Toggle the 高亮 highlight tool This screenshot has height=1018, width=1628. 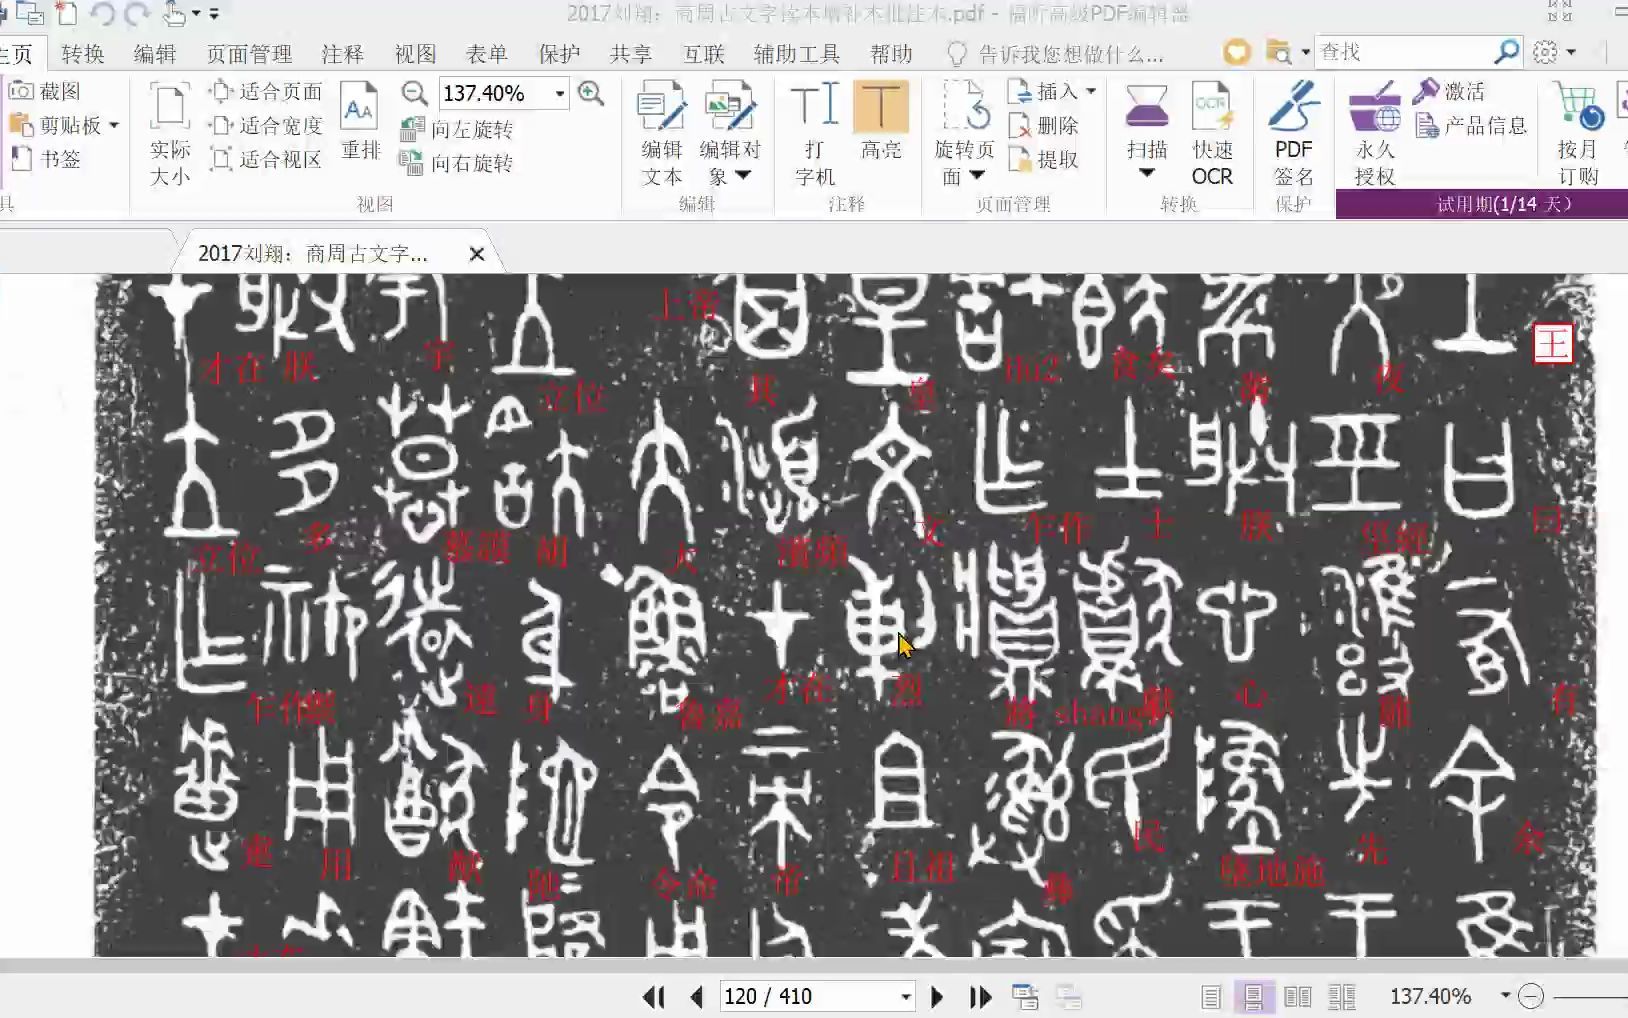[x=881, y=122]
